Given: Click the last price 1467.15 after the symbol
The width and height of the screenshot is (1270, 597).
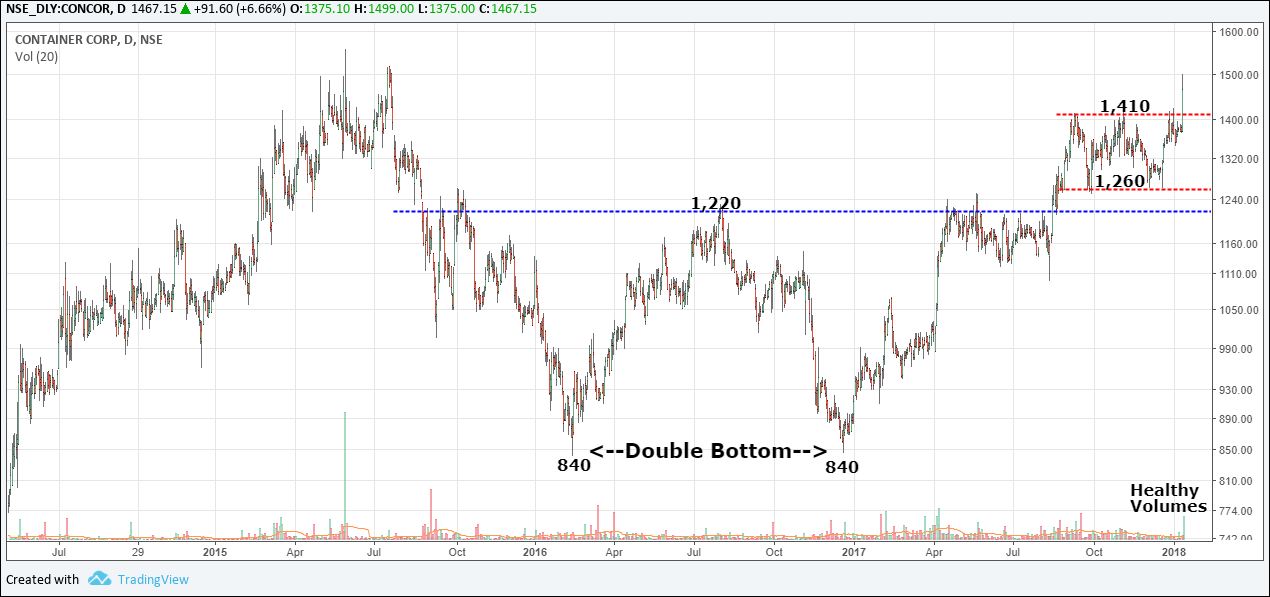Looking at the screenshot, I should click(x=153, y=8).
